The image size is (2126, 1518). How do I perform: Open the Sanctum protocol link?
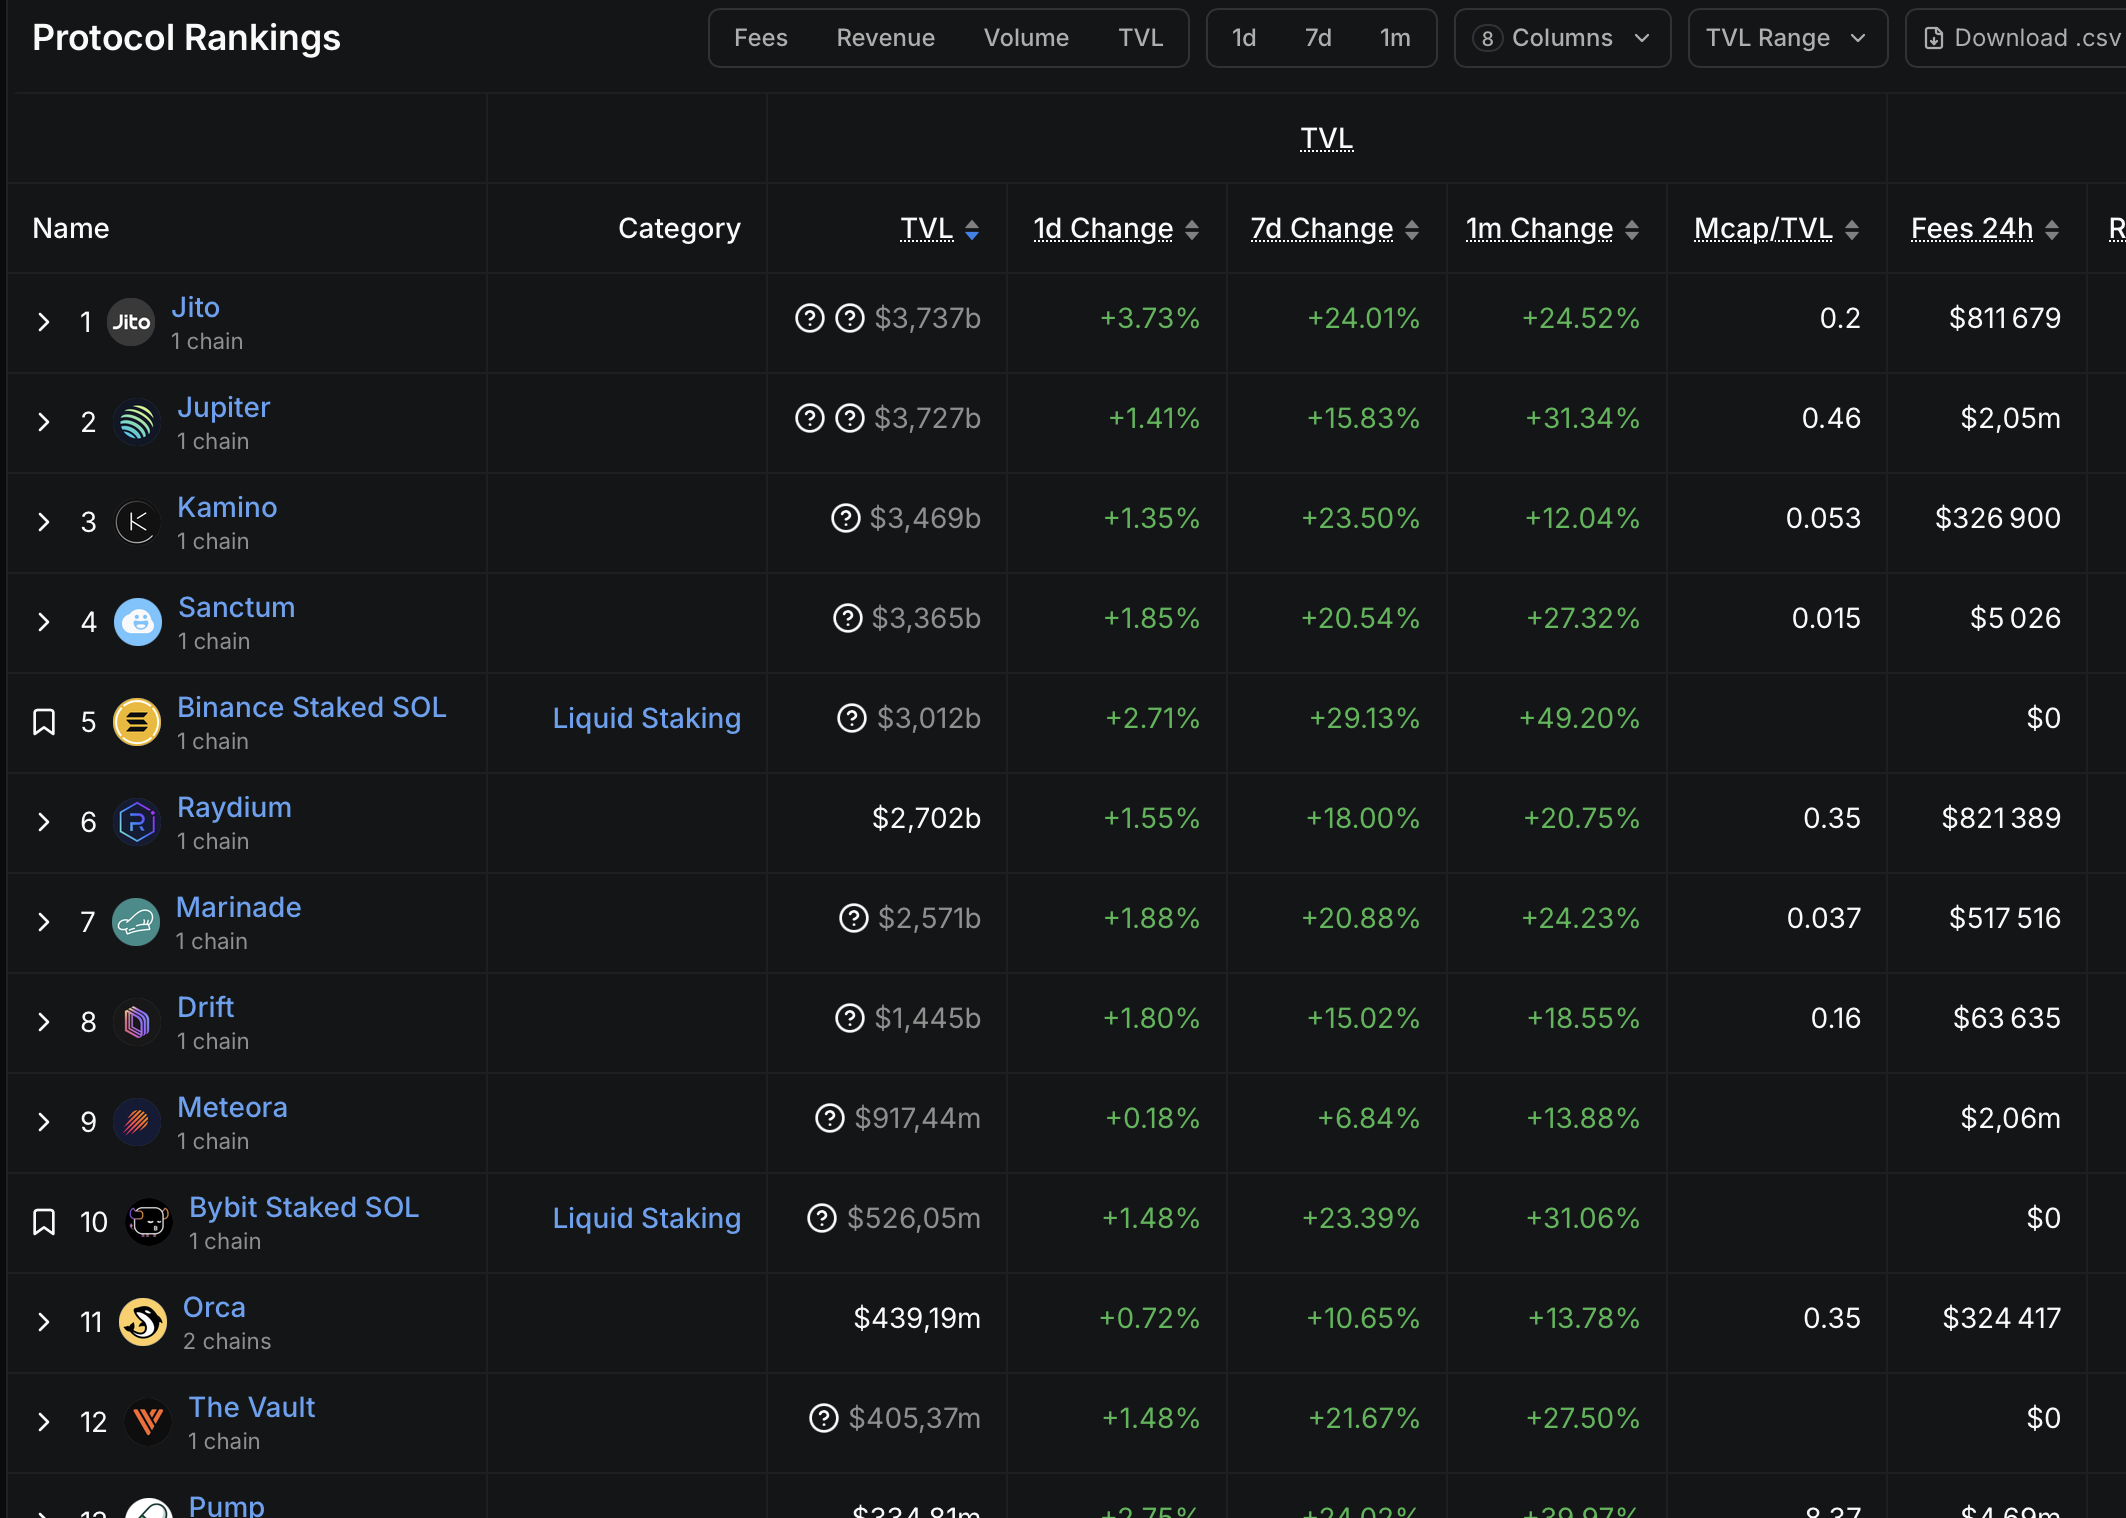coord(236,607)
